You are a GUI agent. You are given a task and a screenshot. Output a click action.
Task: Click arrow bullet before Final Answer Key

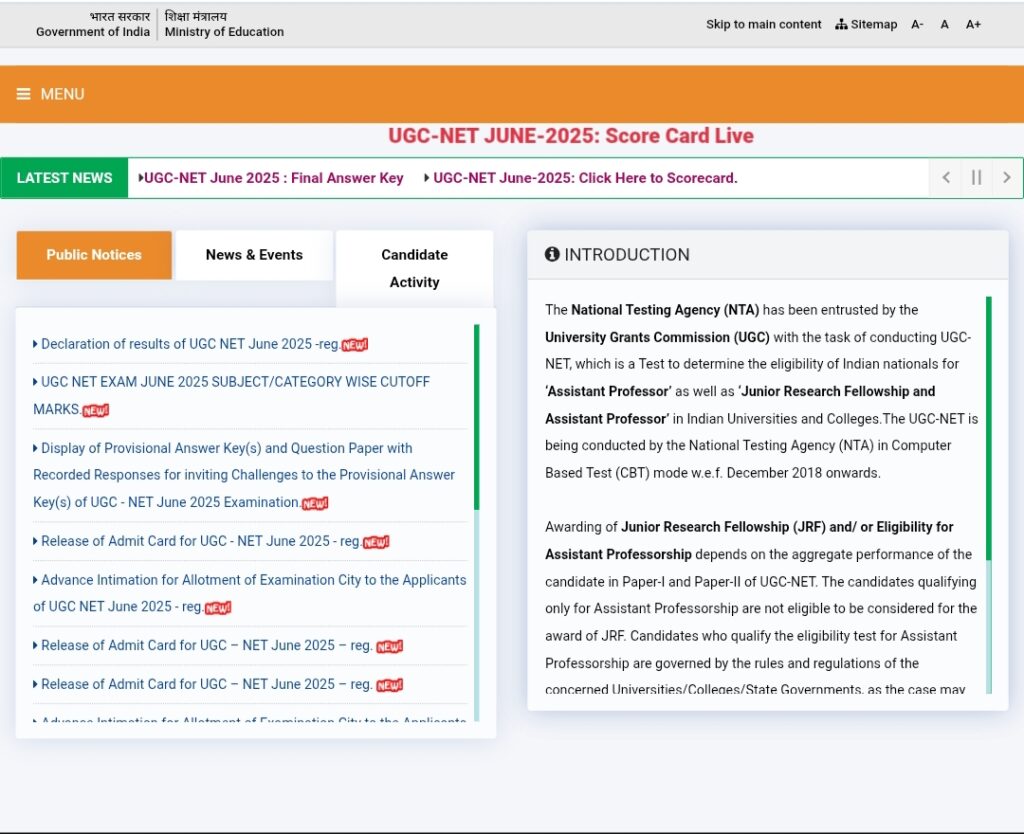coord(140,178)
